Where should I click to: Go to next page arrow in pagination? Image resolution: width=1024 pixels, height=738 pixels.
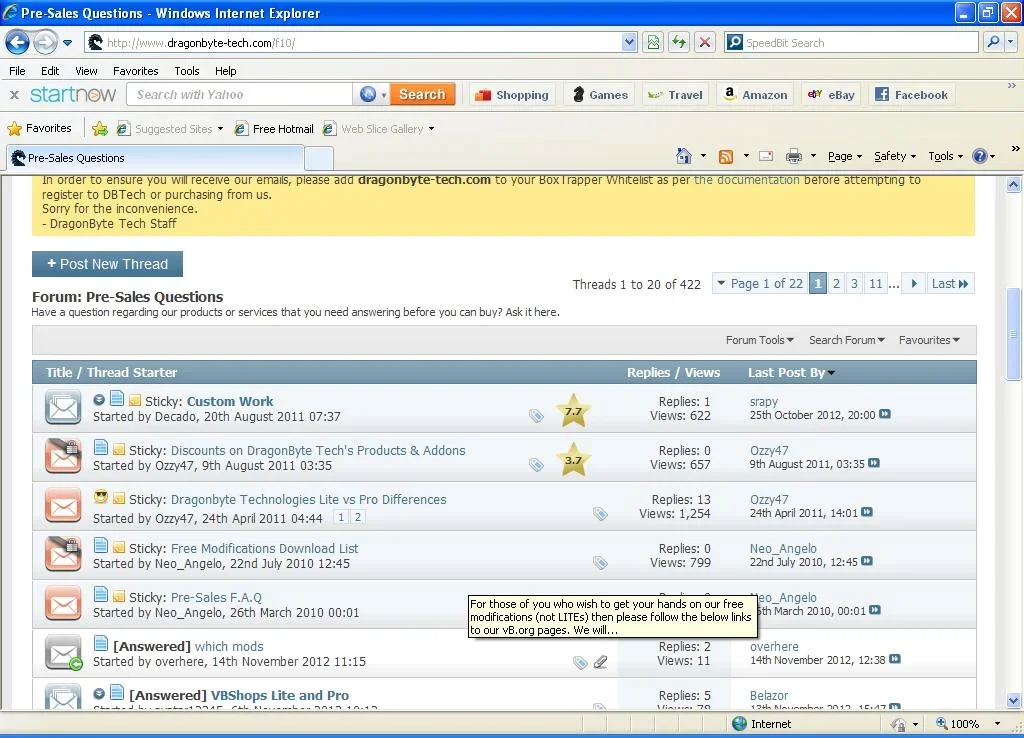coord(914,283)
